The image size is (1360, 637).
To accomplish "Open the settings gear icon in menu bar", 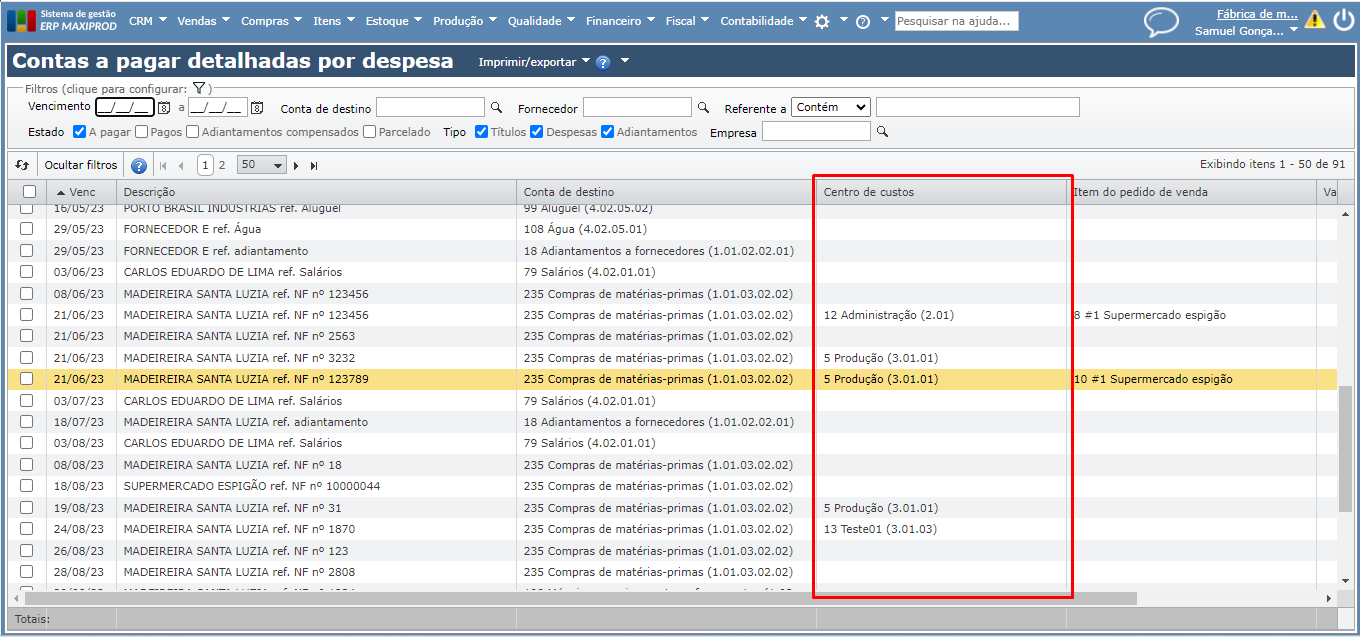I will (x=822, y=21).
